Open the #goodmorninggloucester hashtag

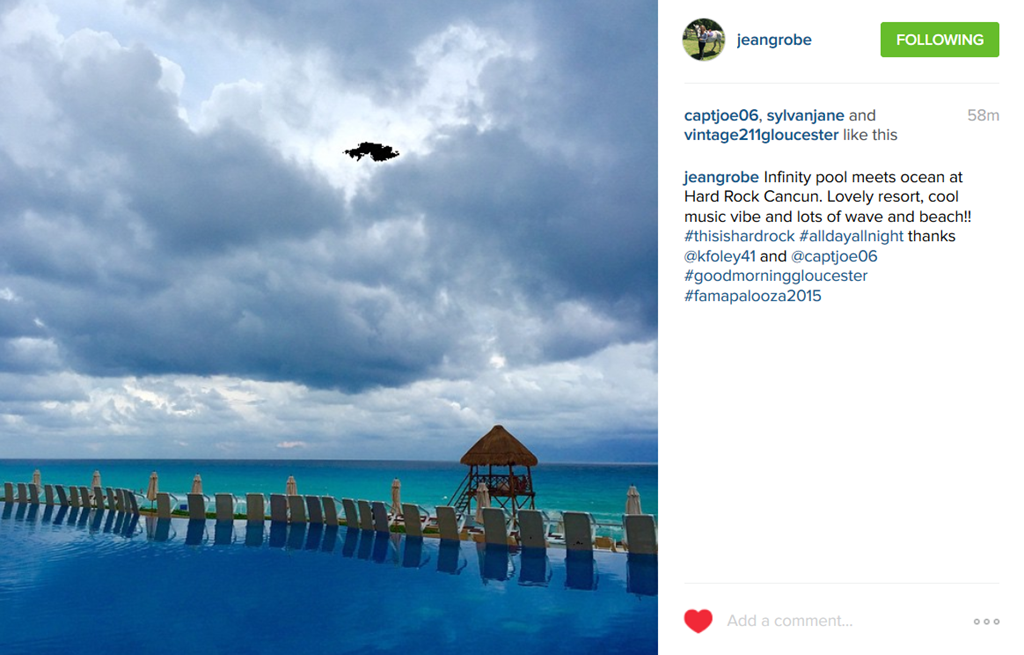pyautogui.click(x=776, y=276)
